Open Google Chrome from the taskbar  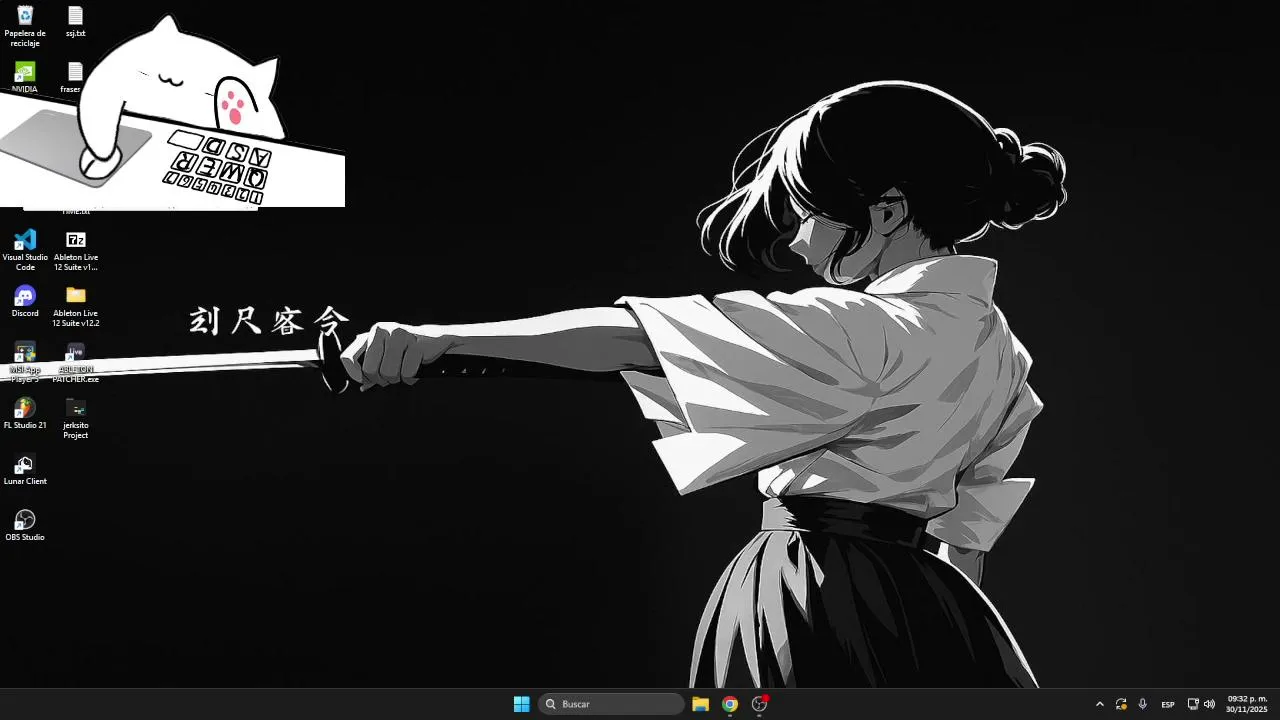click(730, 704)
